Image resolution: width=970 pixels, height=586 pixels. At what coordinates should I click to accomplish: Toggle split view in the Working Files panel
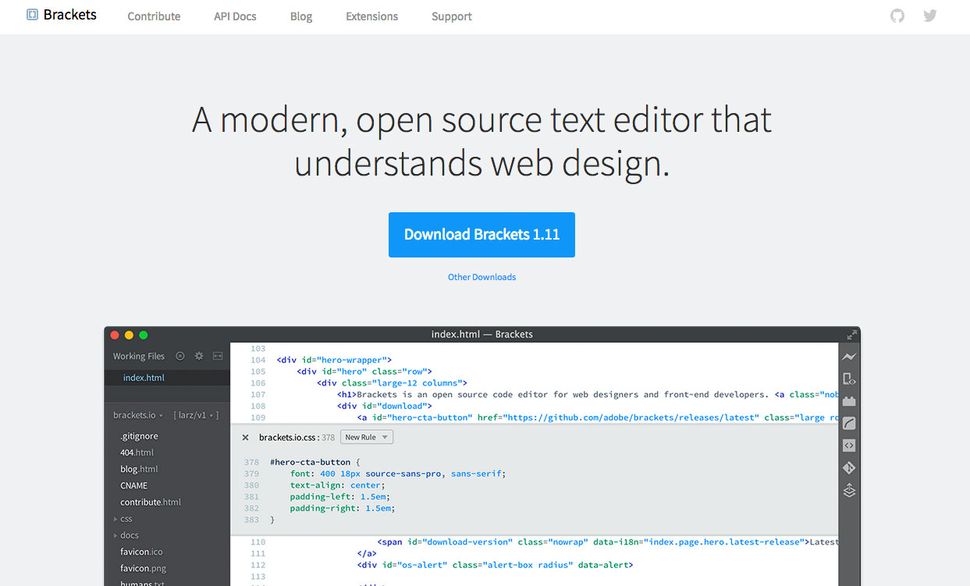click(218, 356)
